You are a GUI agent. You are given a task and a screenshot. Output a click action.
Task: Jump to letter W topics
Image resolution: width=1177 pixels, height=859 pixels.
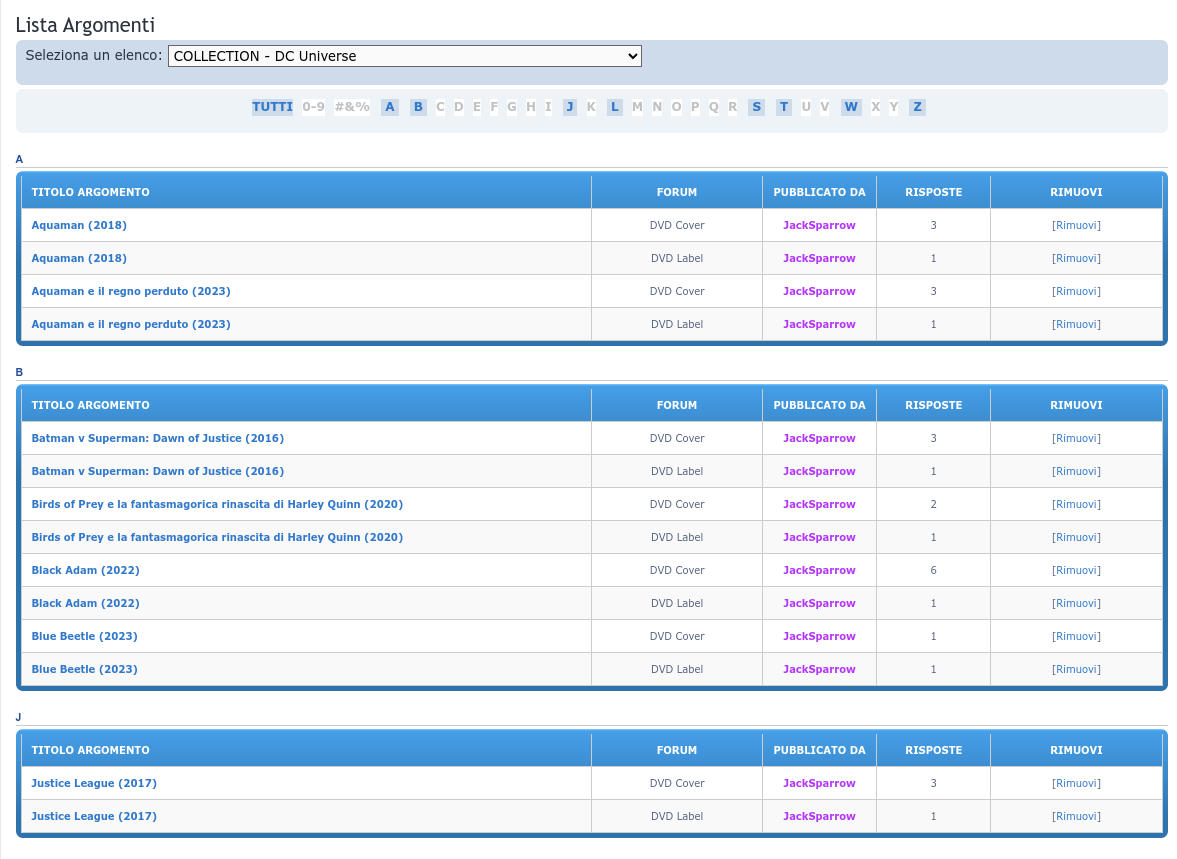pos(851,107)
